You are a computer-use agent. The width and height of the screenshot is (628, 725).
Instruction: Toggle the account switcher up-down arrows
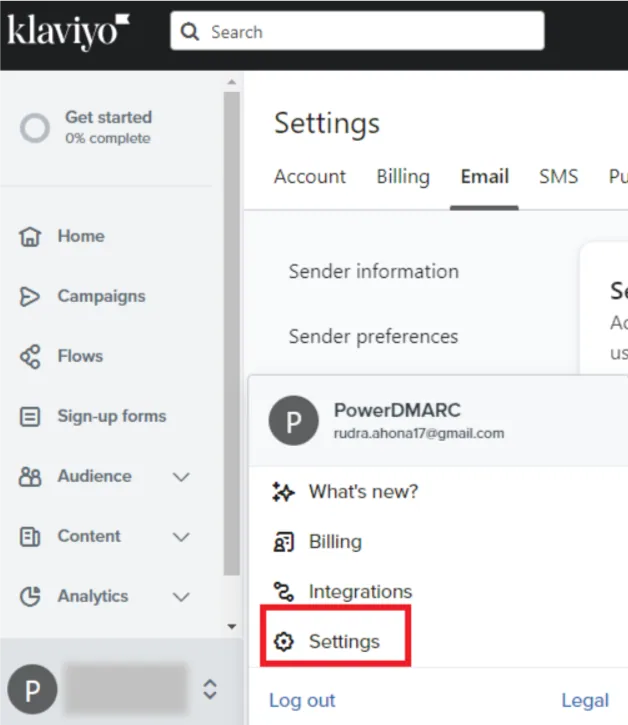[x=210, y=689]
